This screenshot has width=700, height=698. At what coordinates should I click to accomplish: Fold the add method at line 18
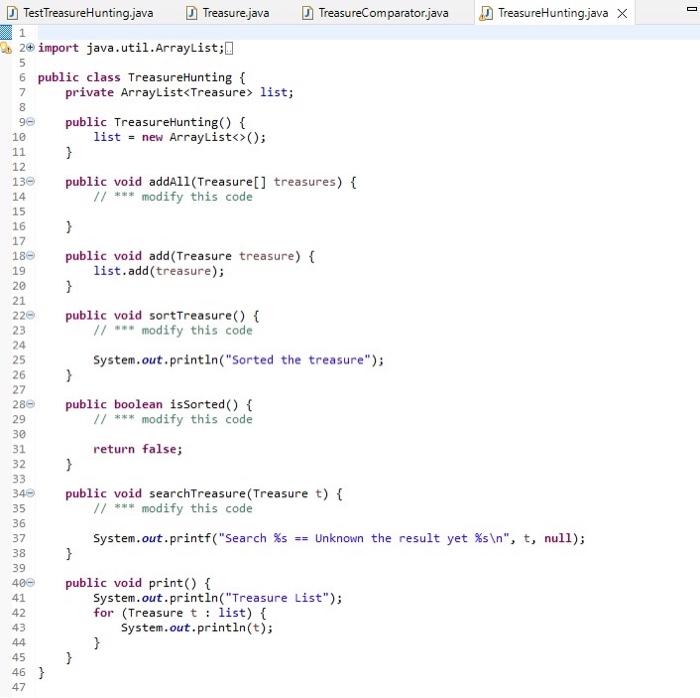(x=30, y=256)
